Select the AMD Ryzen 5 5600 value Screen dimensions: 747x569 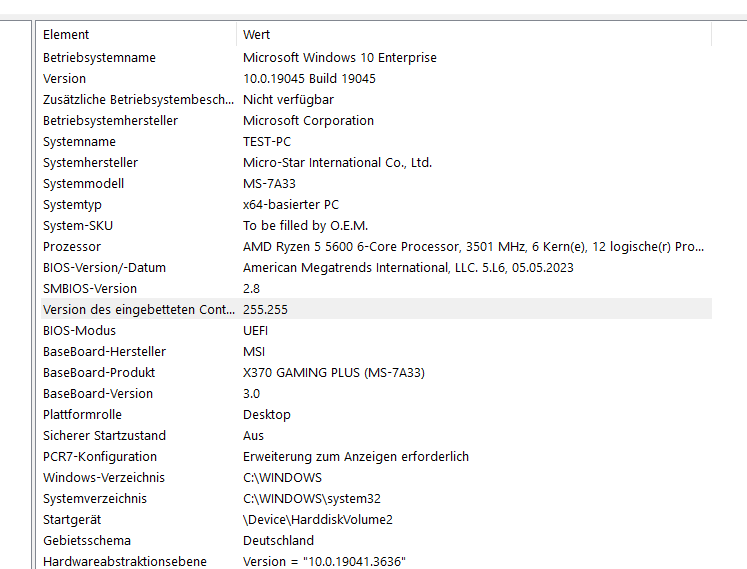tap(474, 246)
